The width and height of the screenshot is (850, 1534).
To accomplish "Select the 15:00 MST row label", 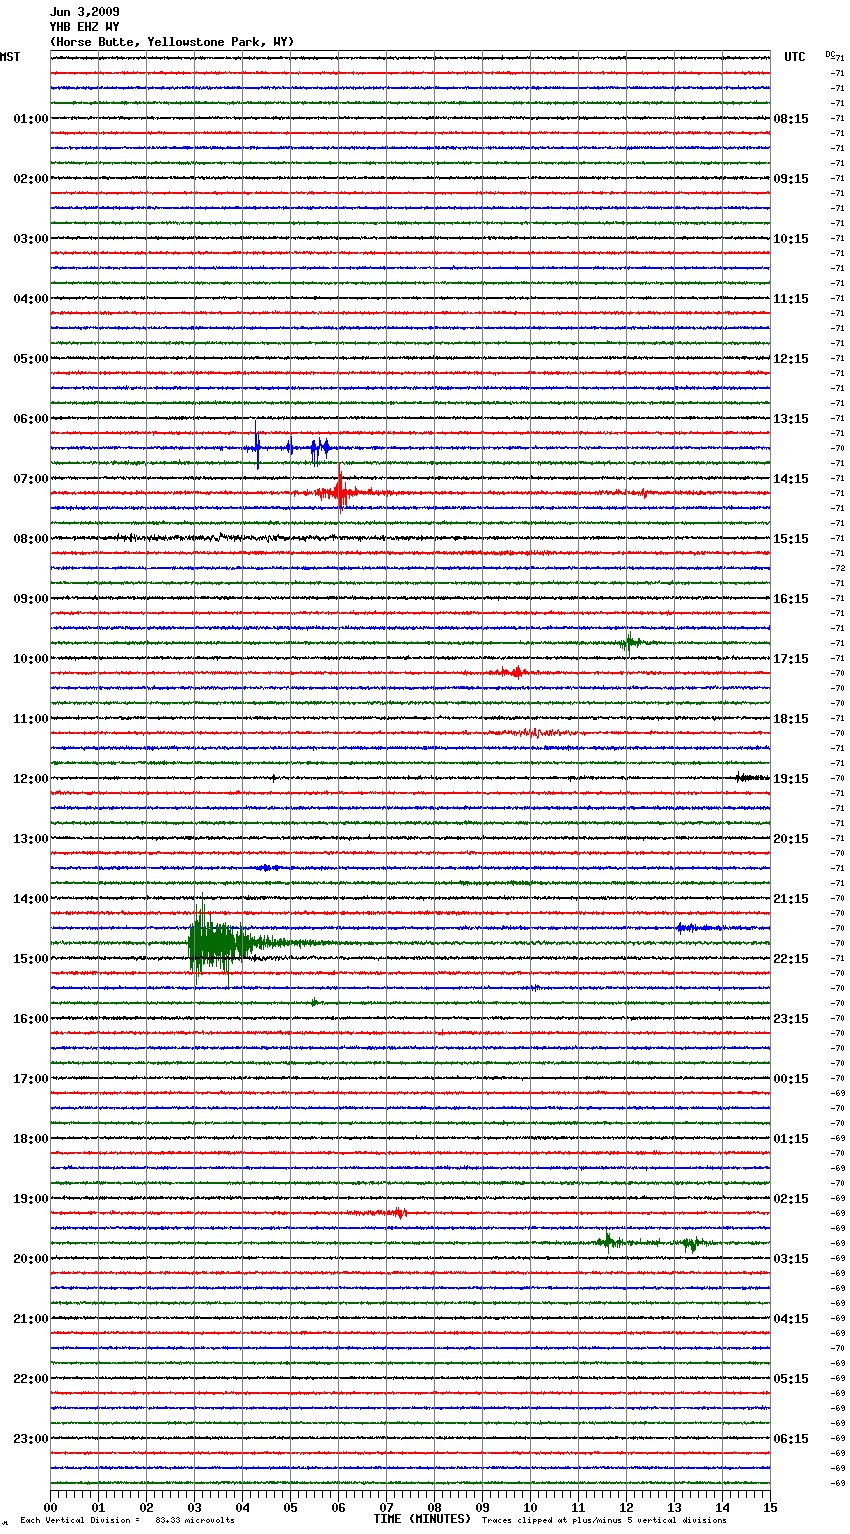I will pyautogui.click(x=30, y=959).
